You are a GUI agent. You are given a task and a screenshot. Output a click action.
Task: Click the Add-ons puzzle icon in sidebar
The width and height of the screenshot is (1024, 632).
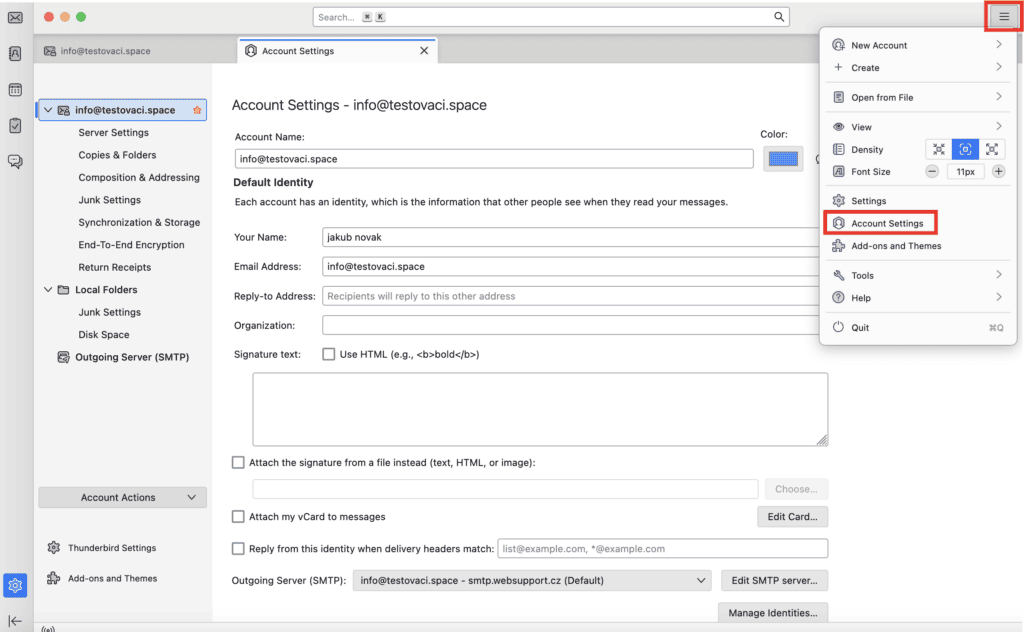[54, 578]
